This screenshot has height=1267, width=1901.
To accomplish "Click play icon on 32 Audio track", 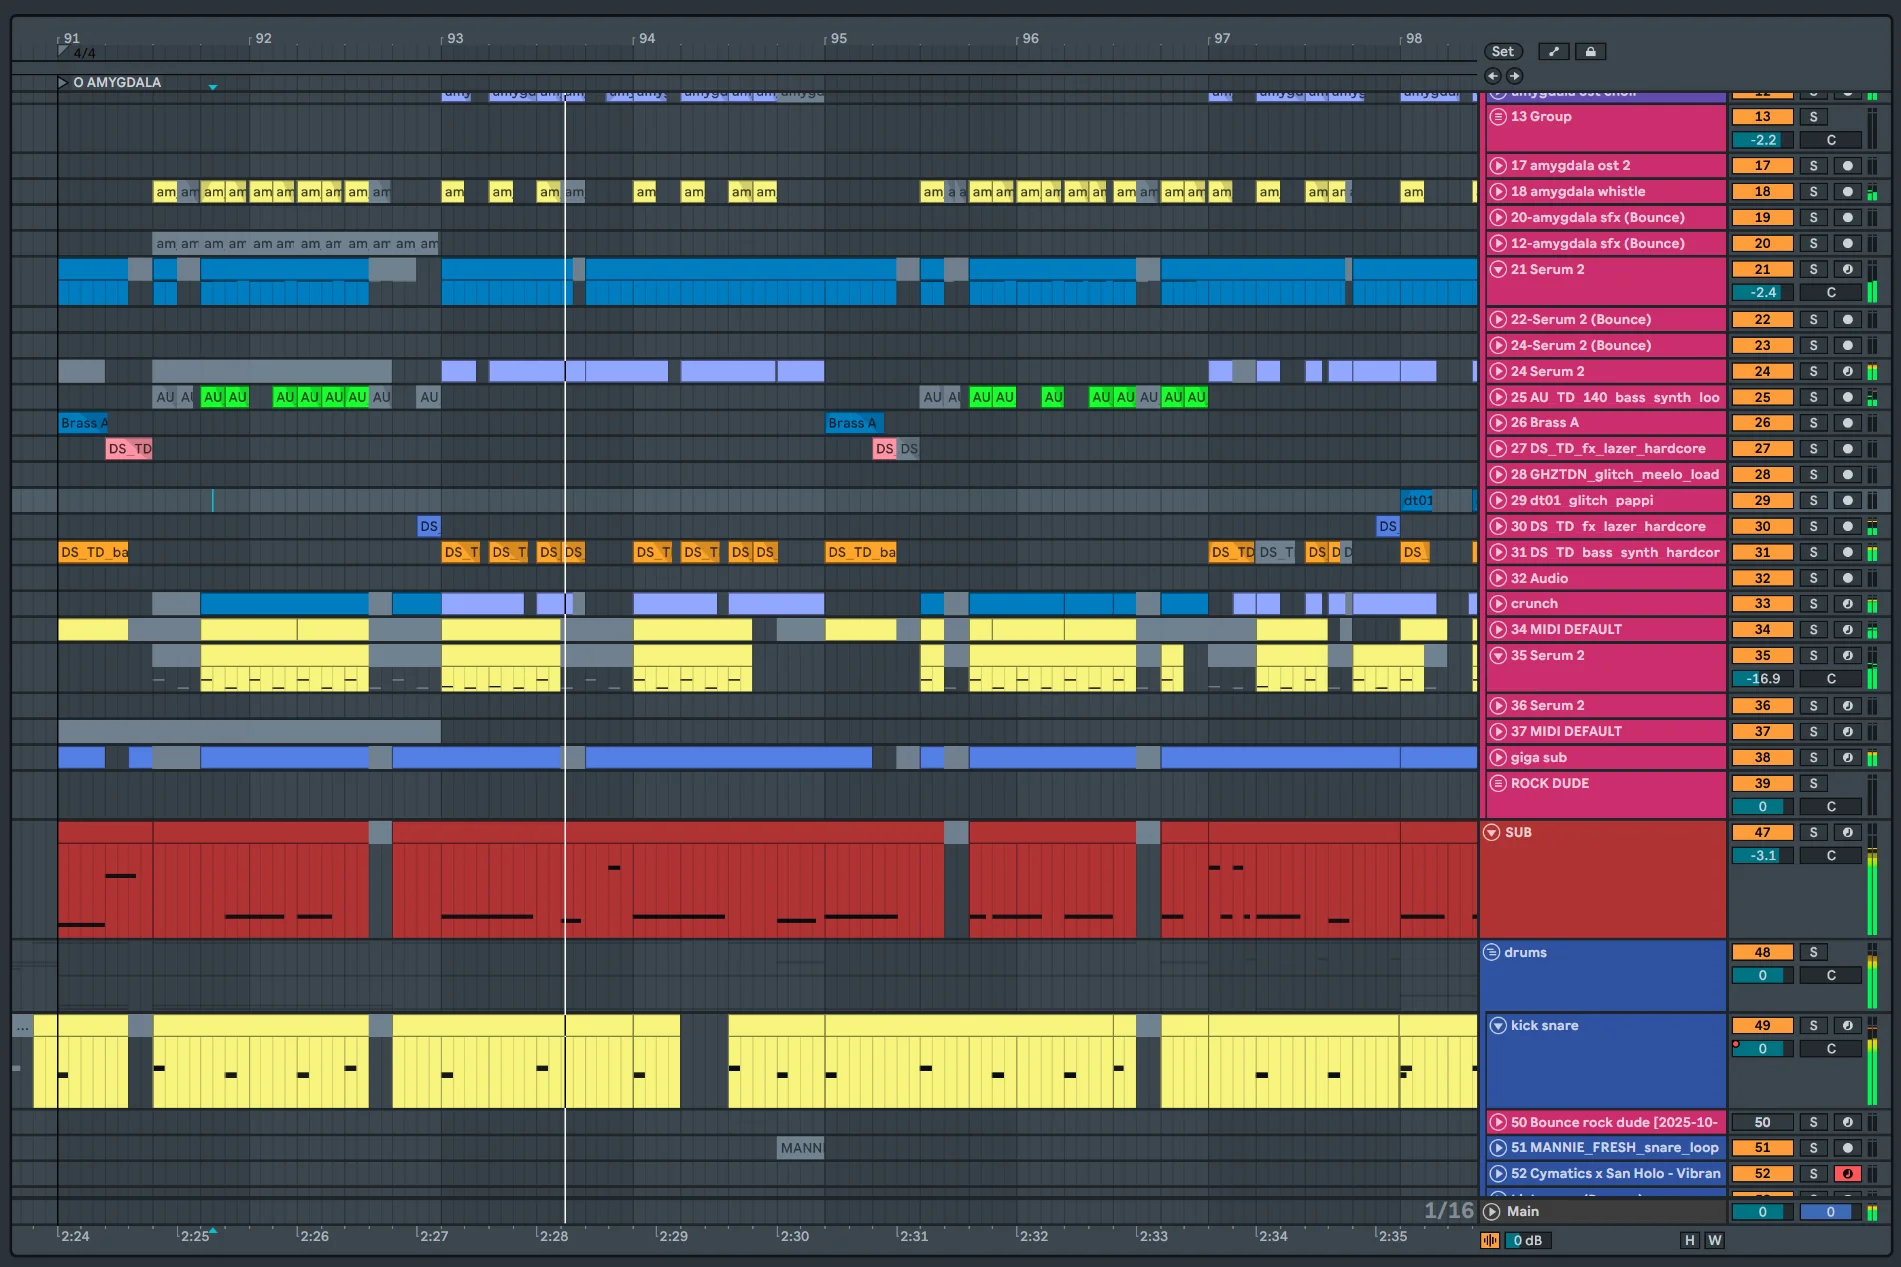I will (x=1498, y=578).
